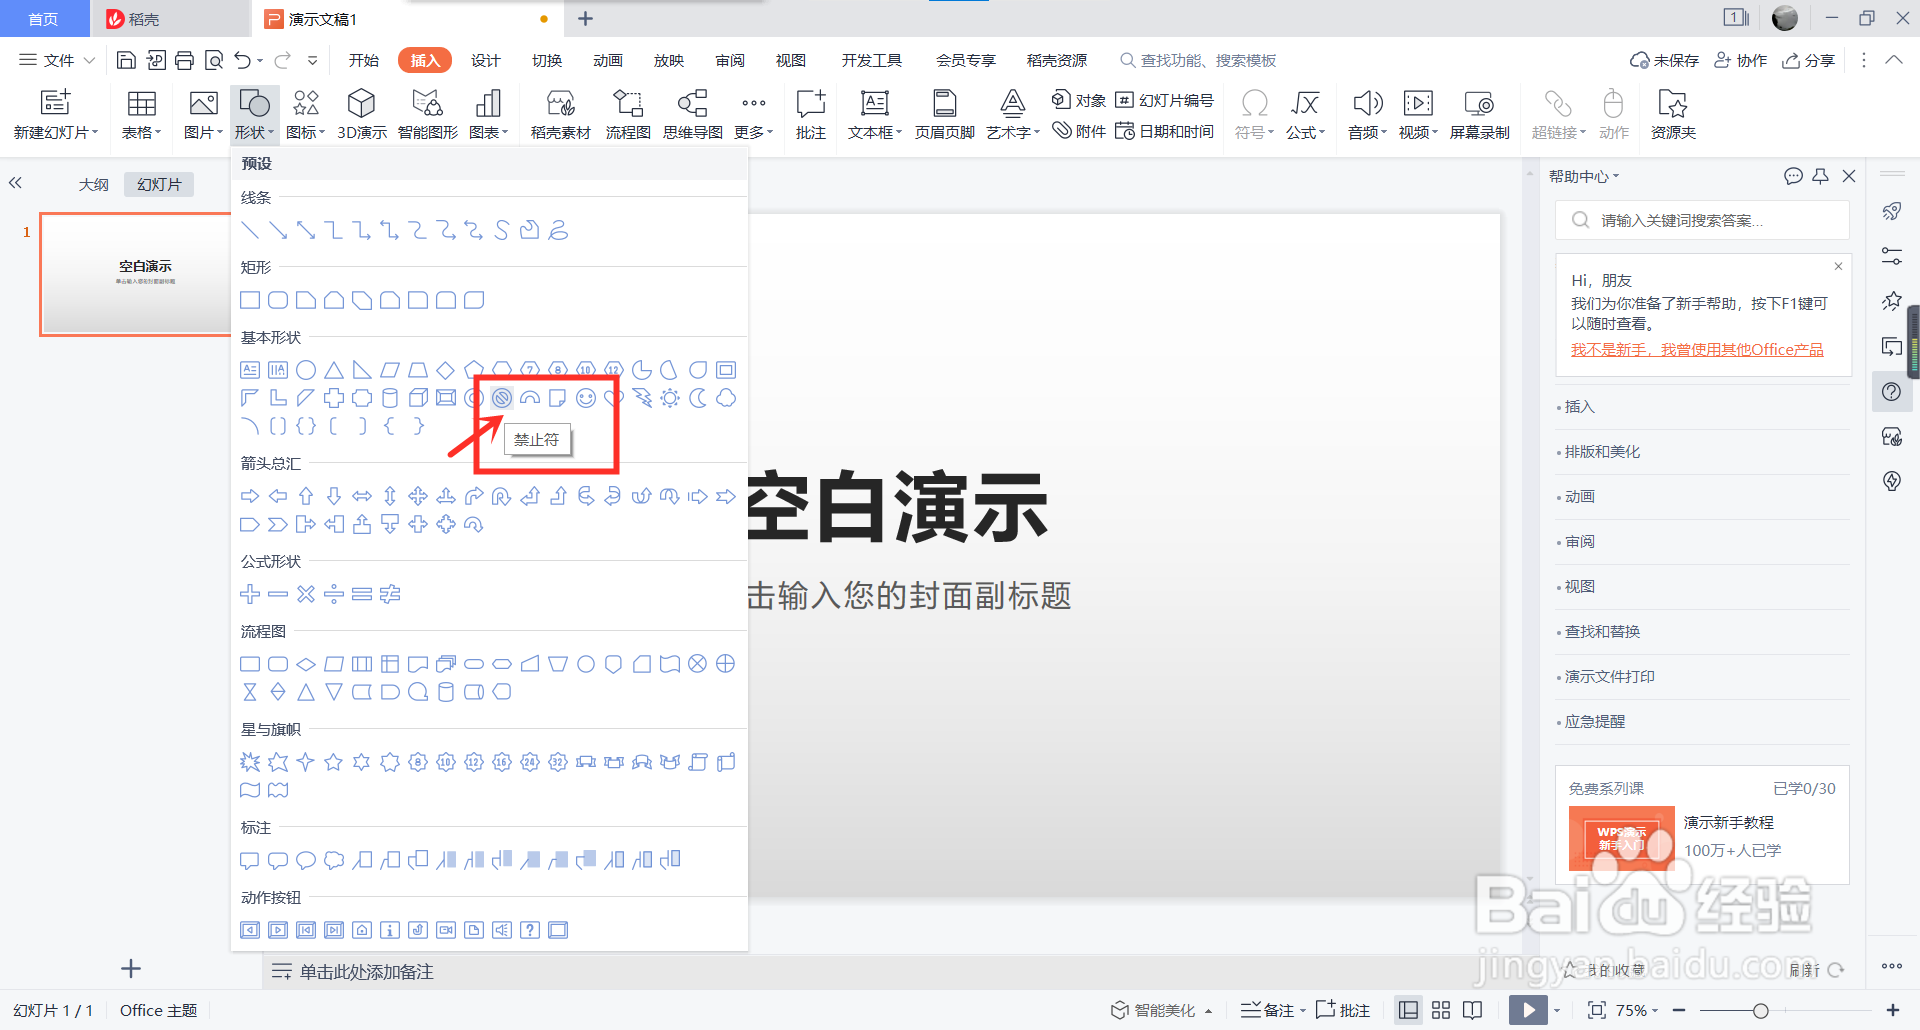Click the help keyword search field

tap(1702, 220)
